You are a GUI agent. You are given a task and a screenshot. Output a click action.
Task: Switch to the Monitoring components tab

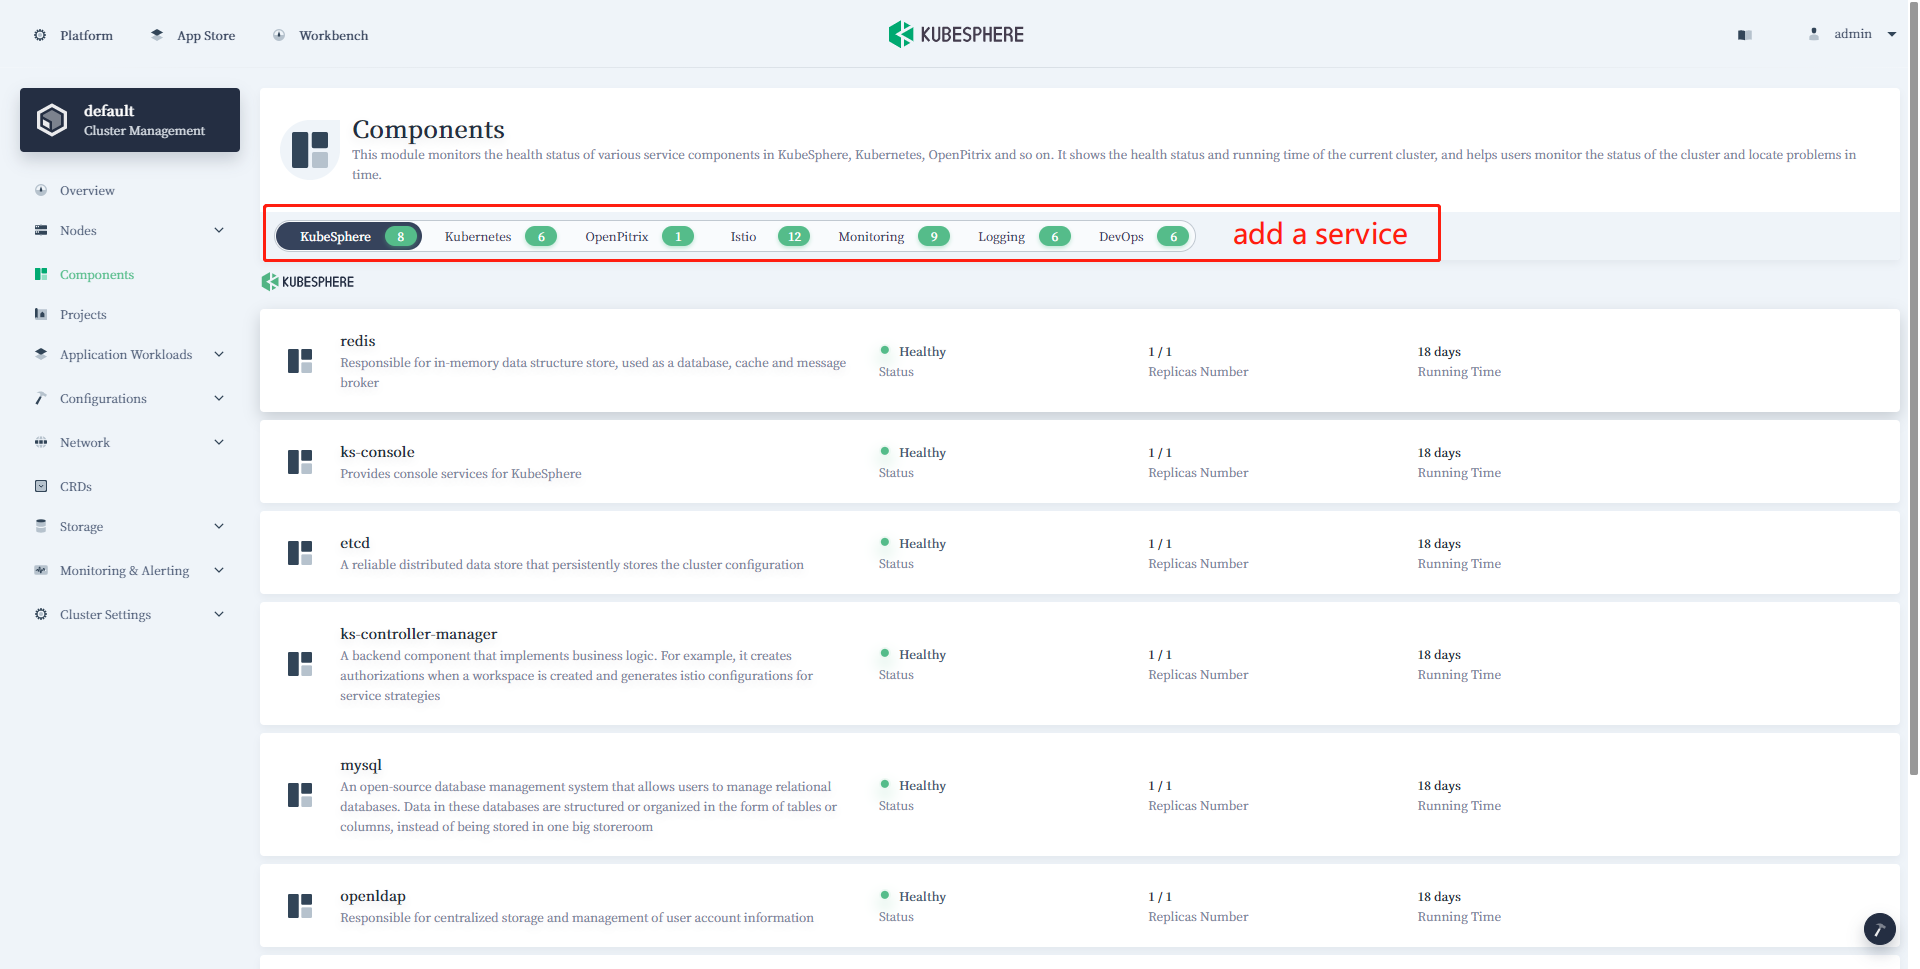[x=870, y=236]
